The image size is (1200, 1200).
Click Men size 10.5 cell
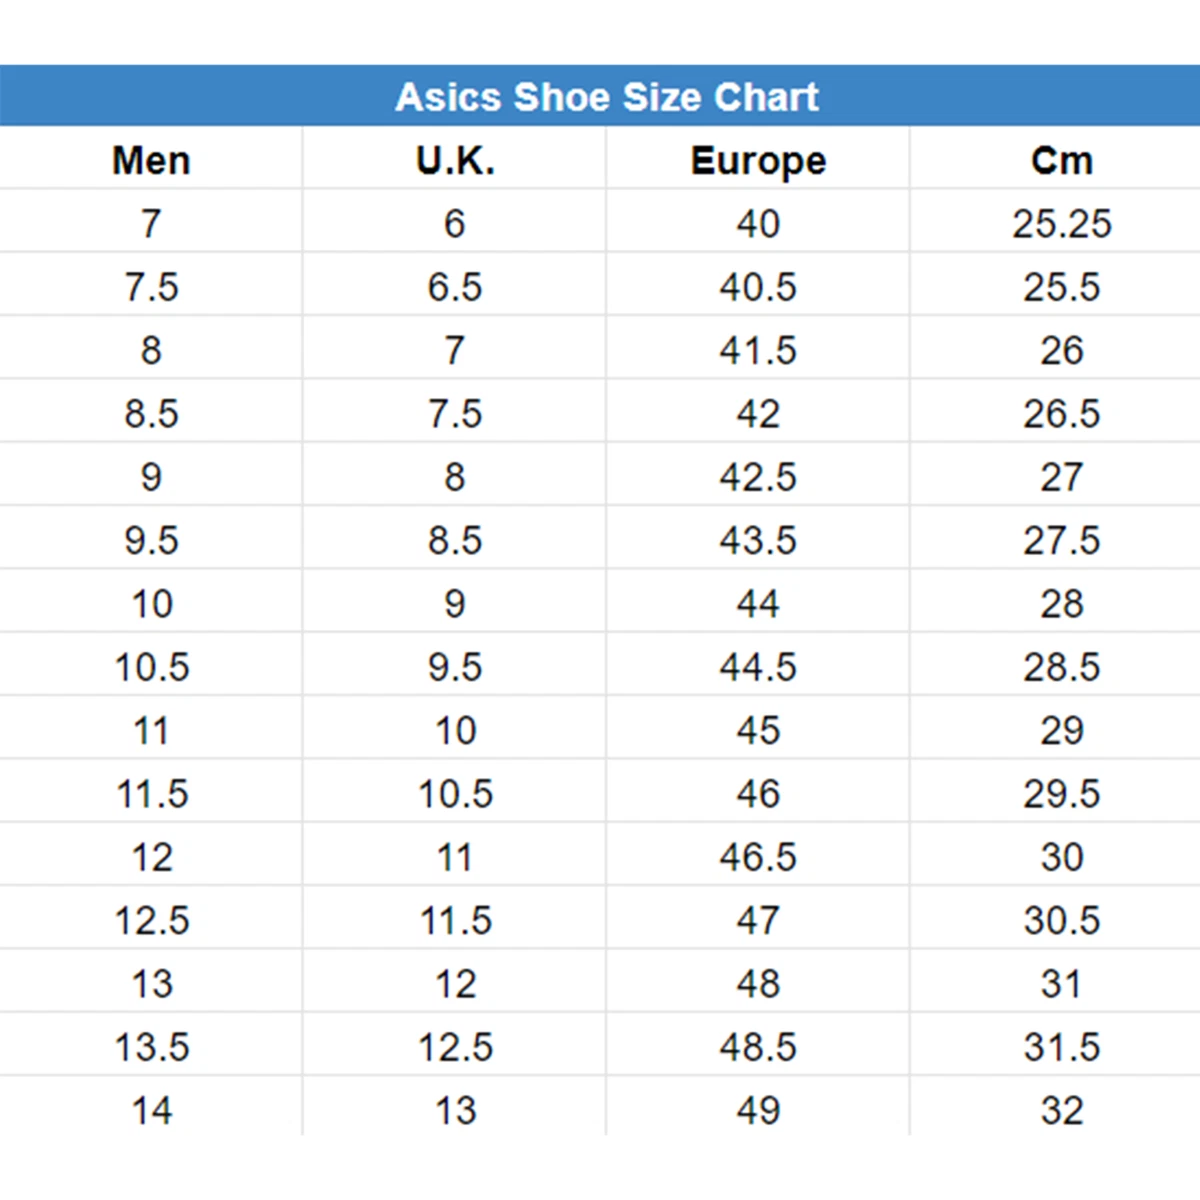click(151, 667)
